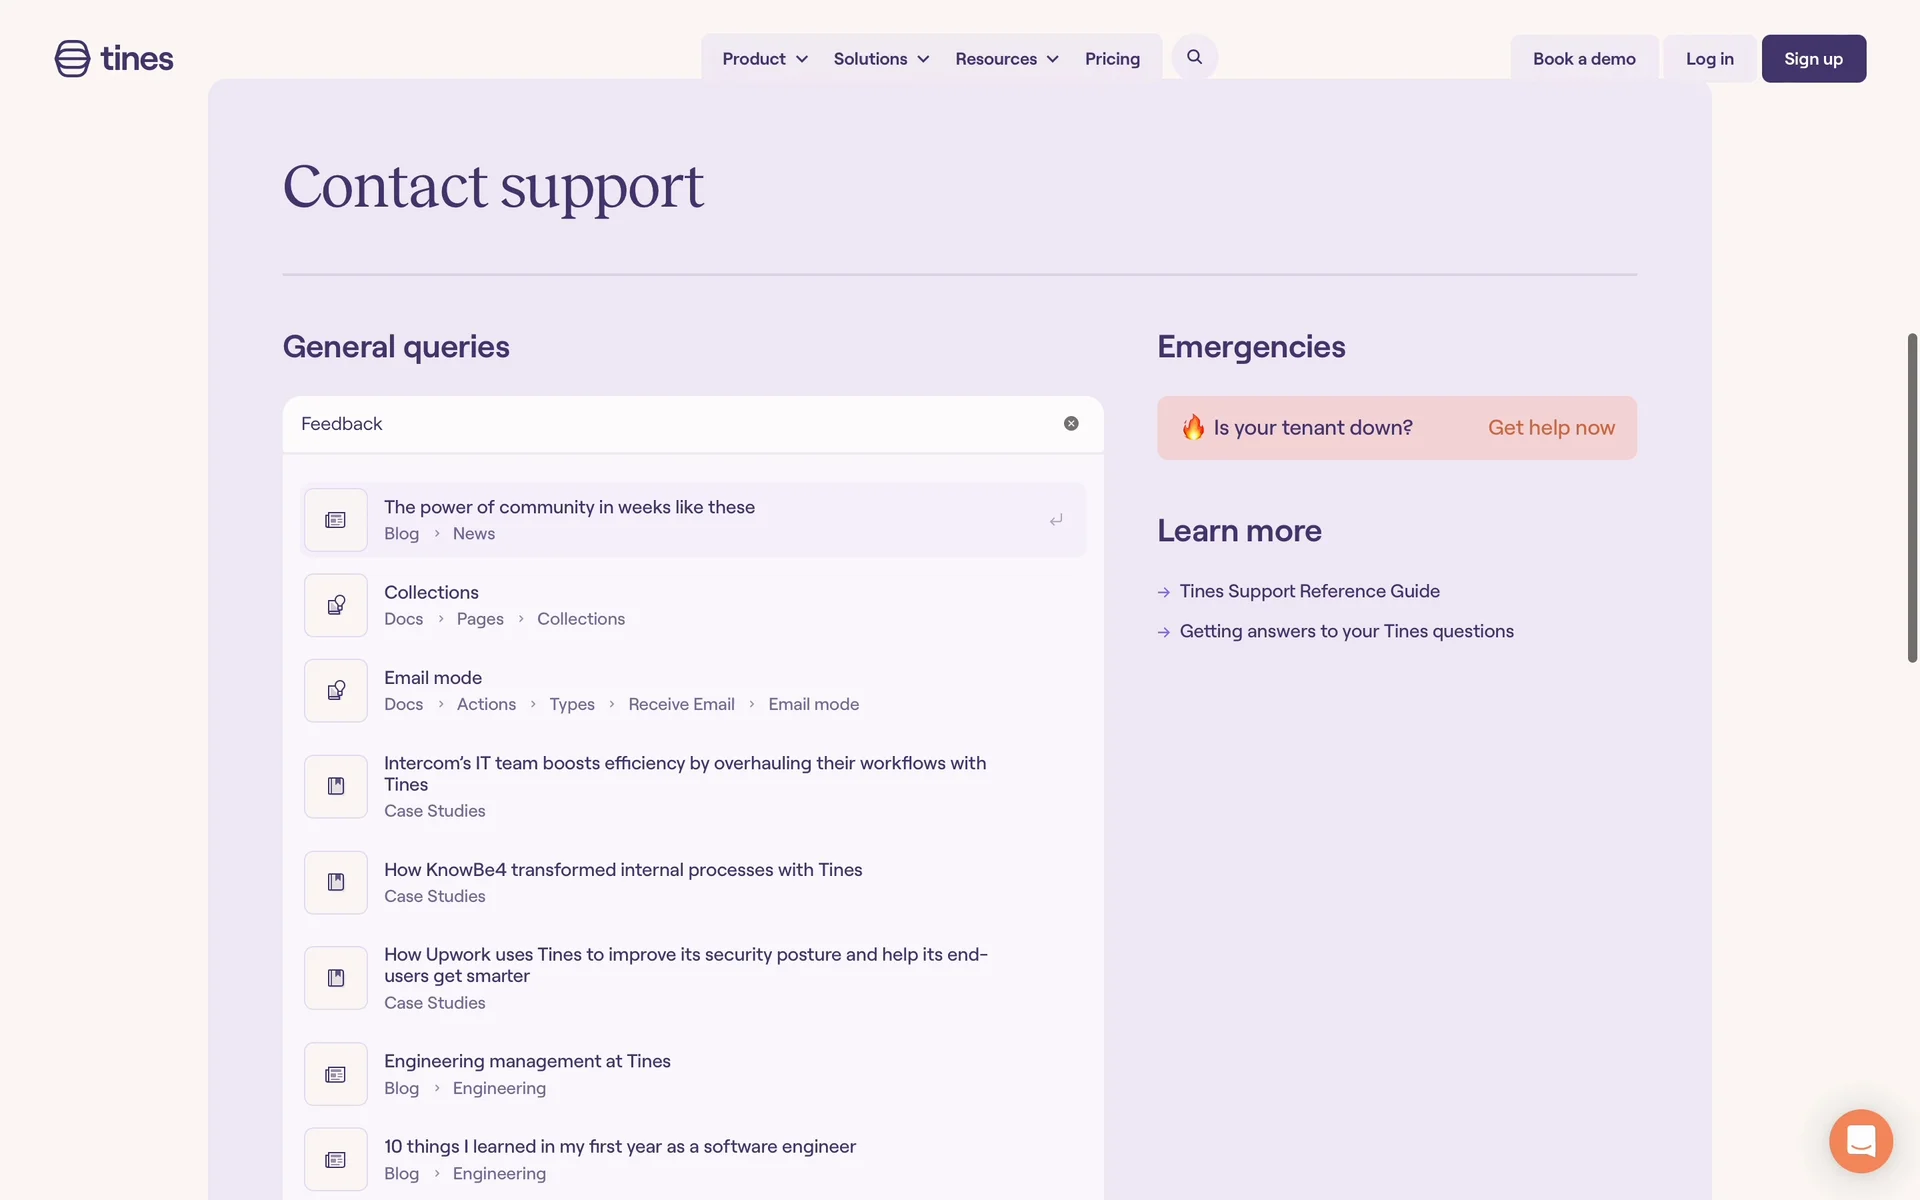This screenshot has height=1200, width=1920.
Task: Click the Collections docs result icon
Action: coord(336,606)
